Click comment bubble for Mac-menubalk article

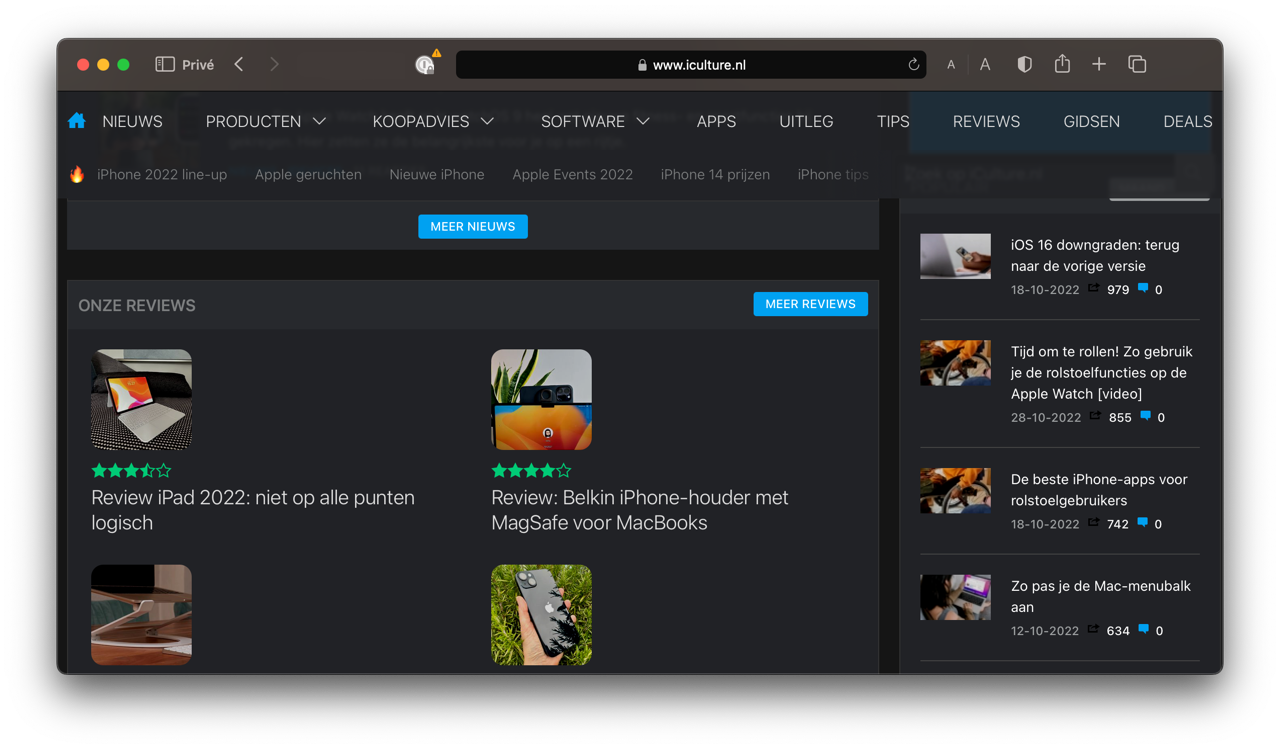[1143, 629]
